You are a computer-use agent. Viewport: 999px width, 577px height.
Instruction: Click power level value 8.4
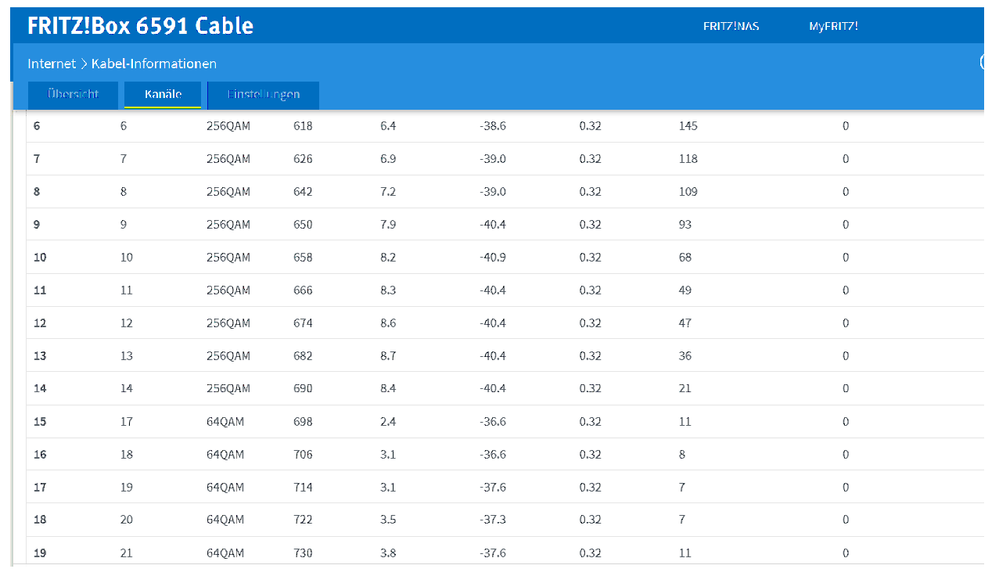[x=388, y=388]
